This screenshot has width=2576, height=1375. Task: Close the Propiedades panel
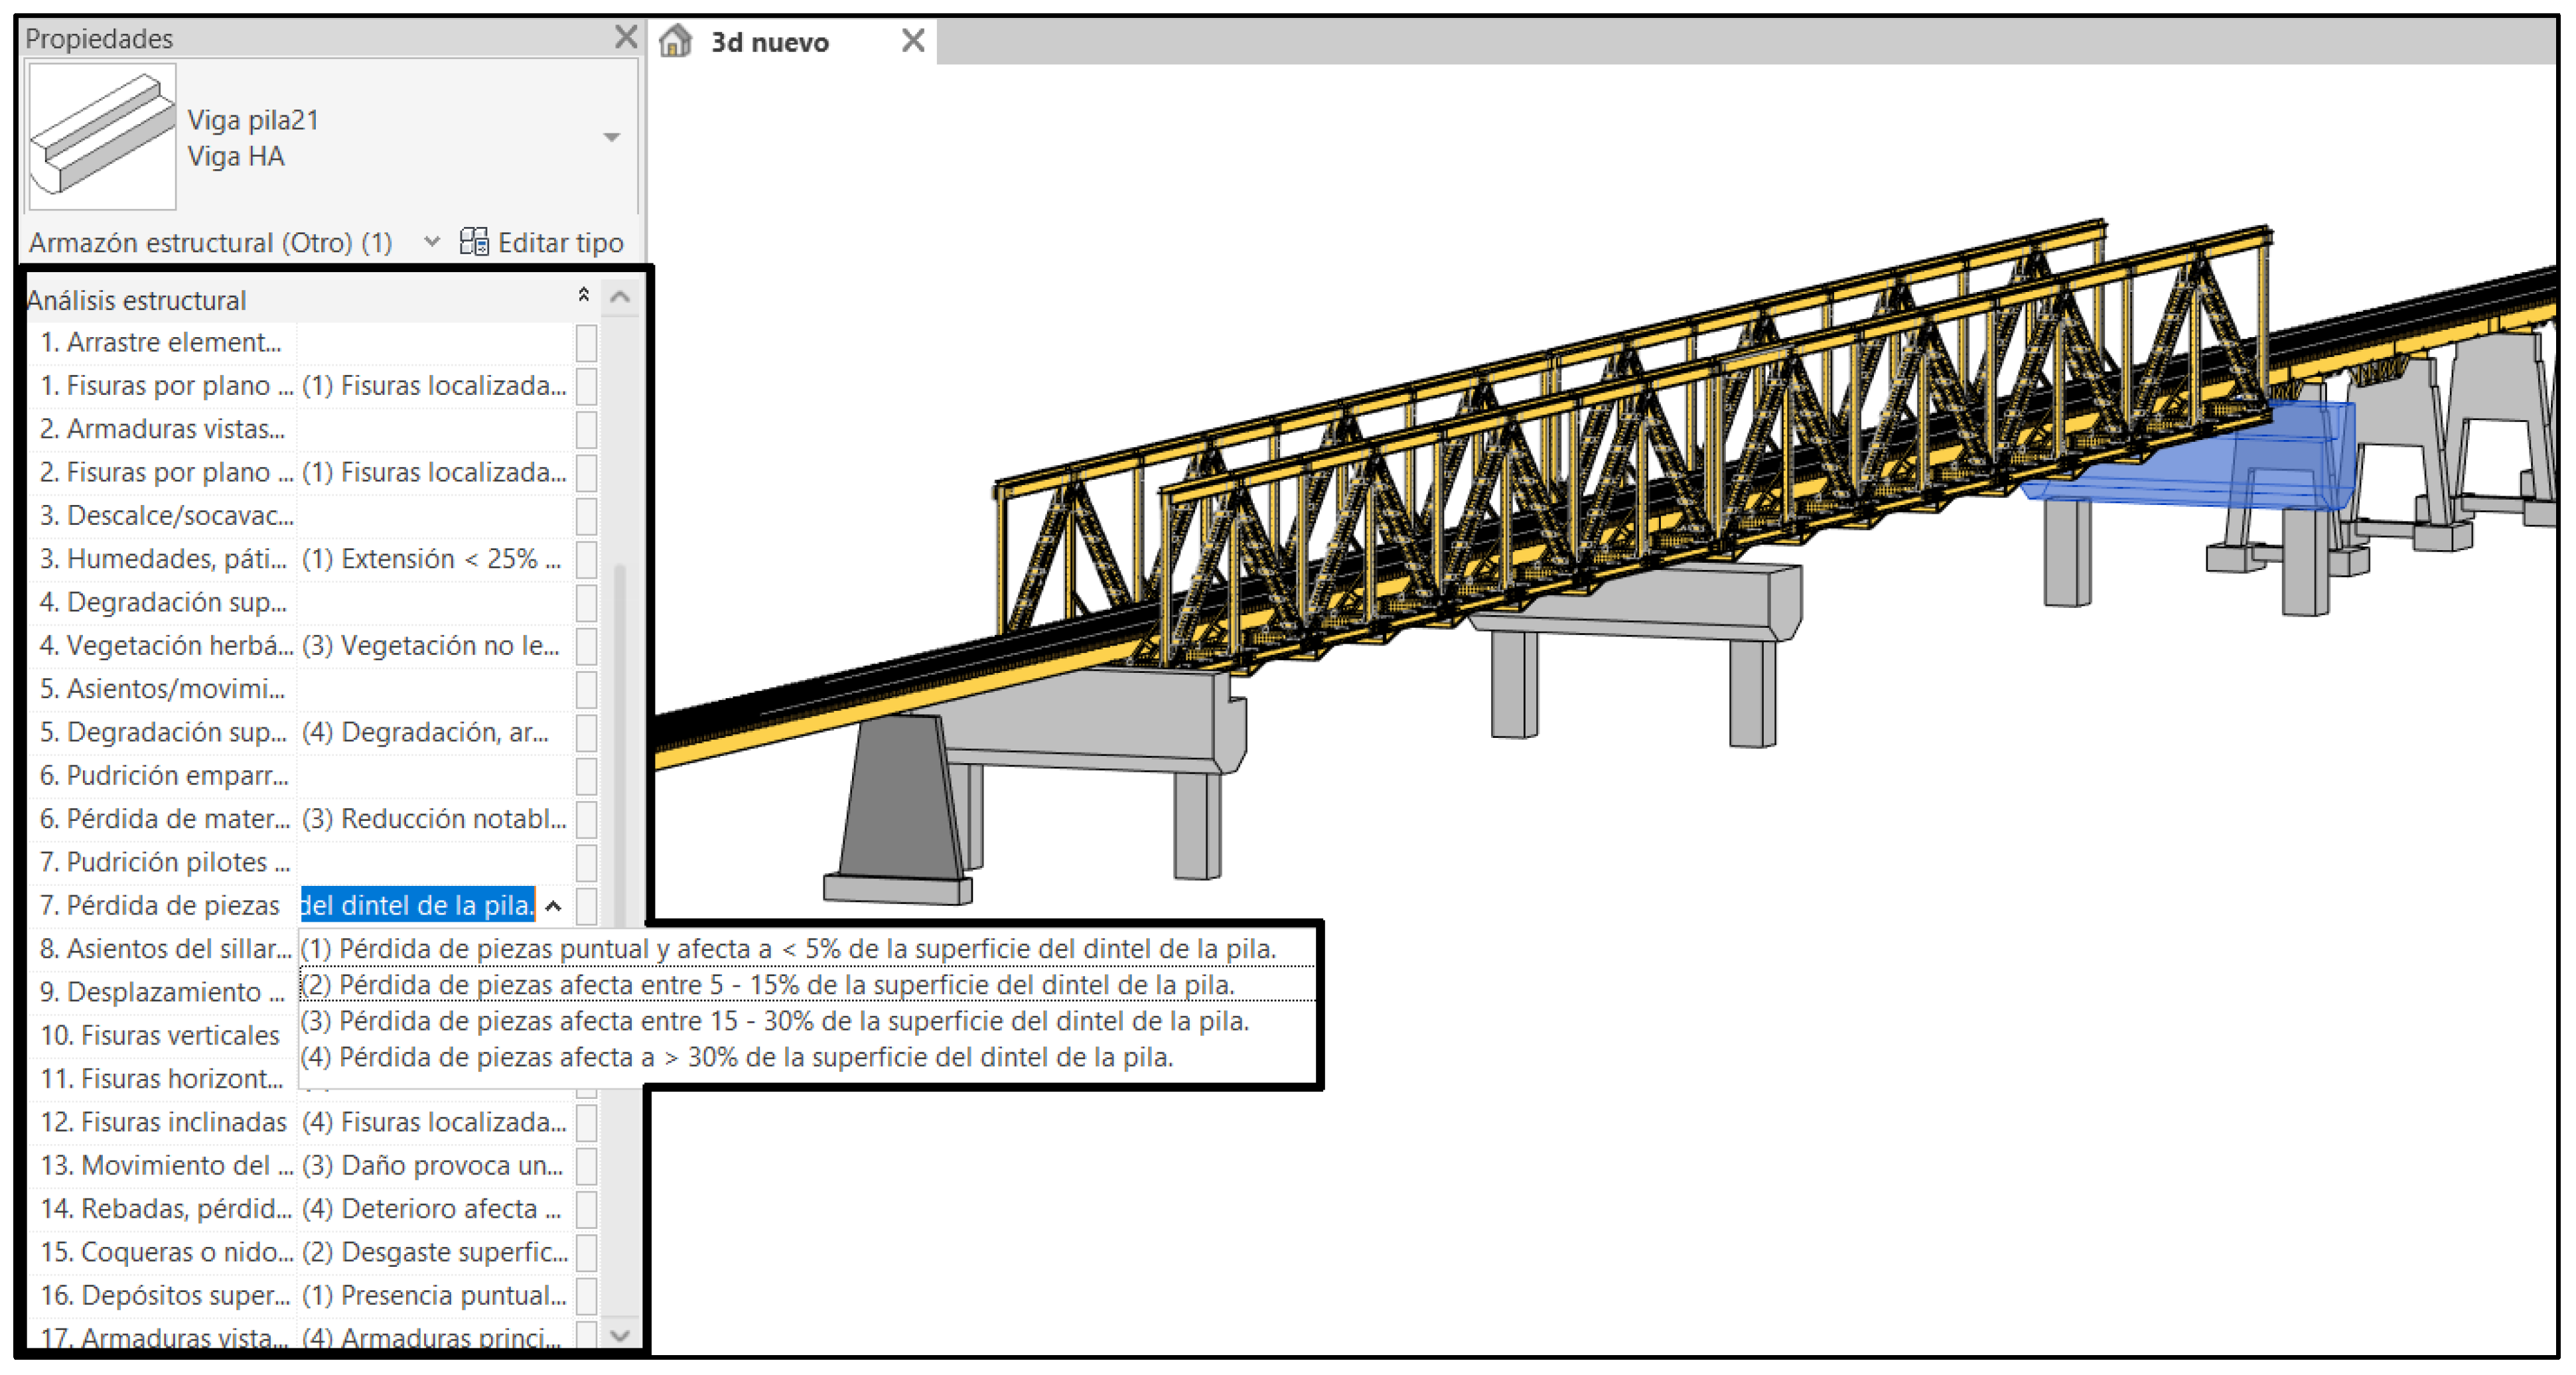tap(626, 37)
